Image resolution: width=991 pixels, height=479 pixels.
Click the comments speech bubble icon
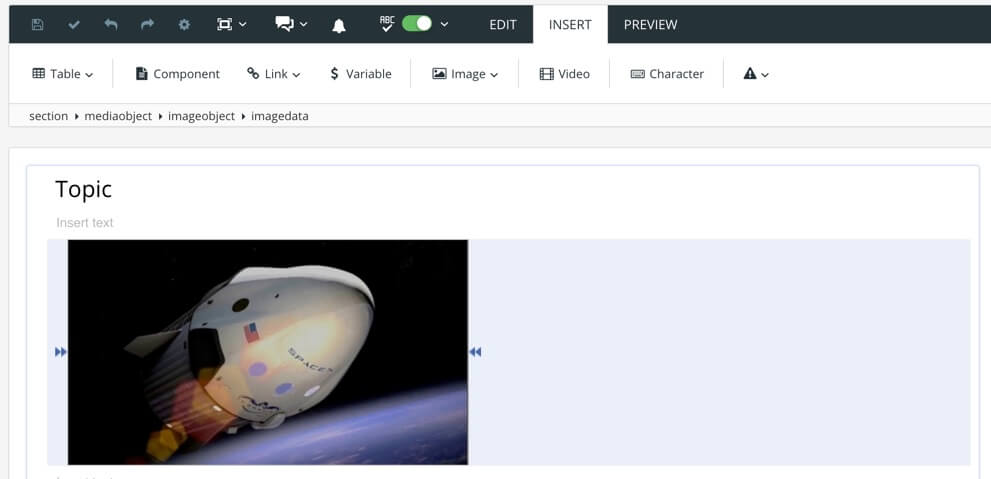[284, 25]
